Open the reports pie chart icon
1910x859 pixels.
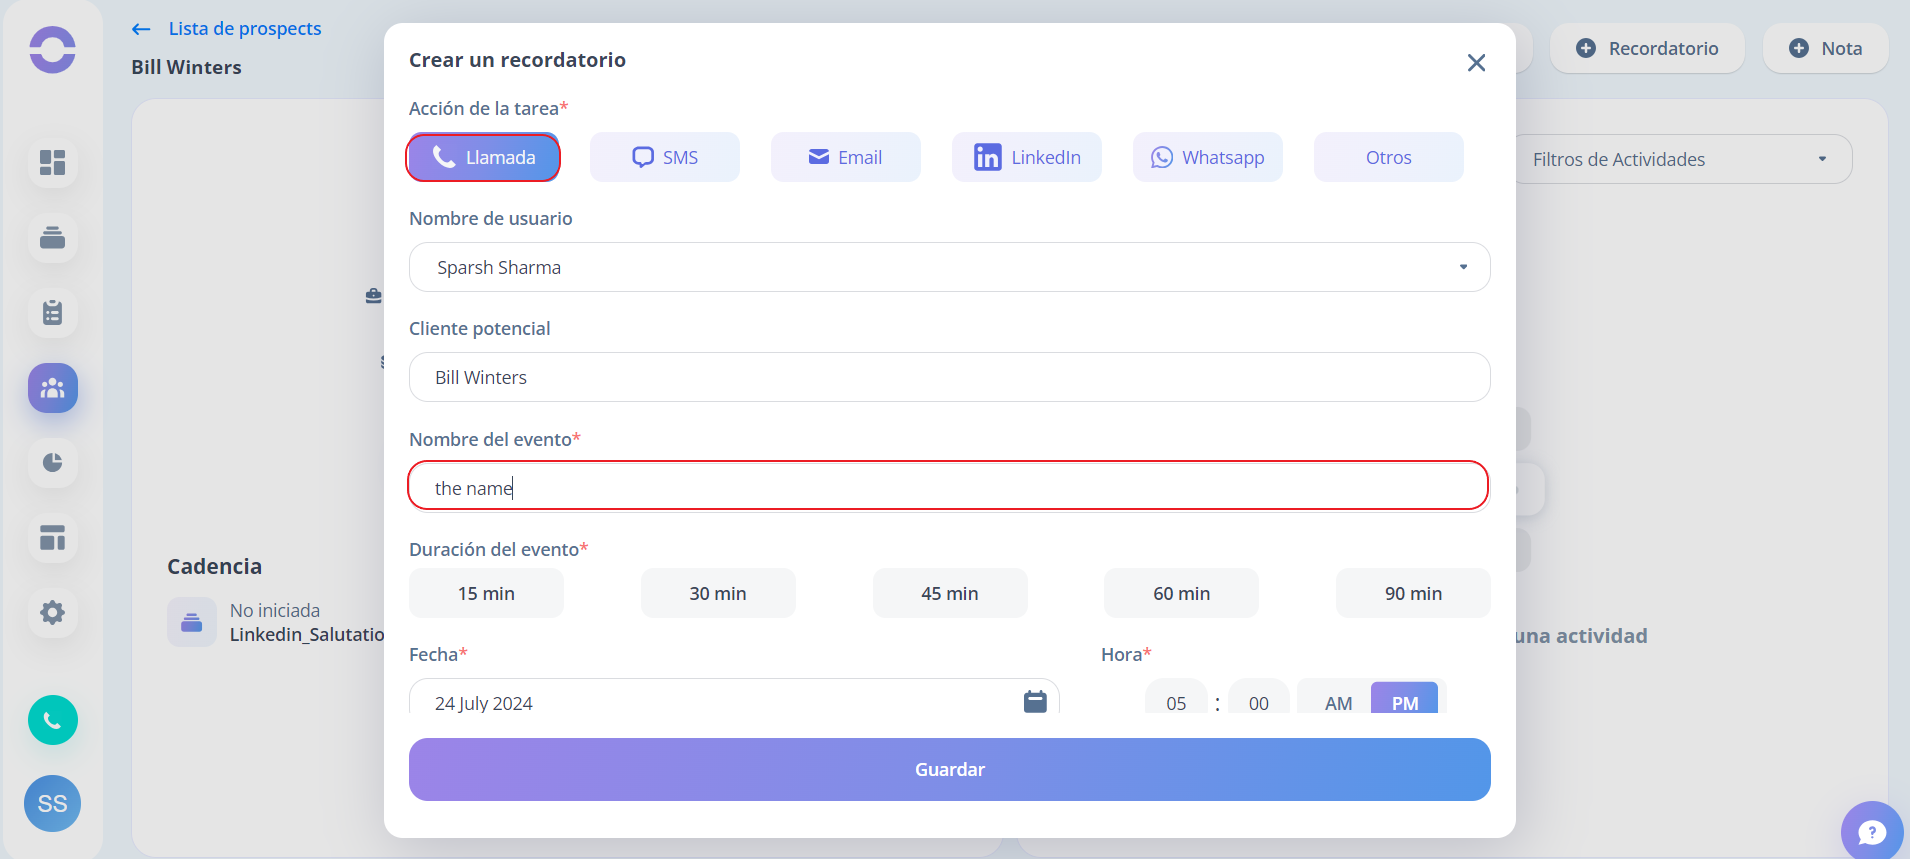[52, 463]
